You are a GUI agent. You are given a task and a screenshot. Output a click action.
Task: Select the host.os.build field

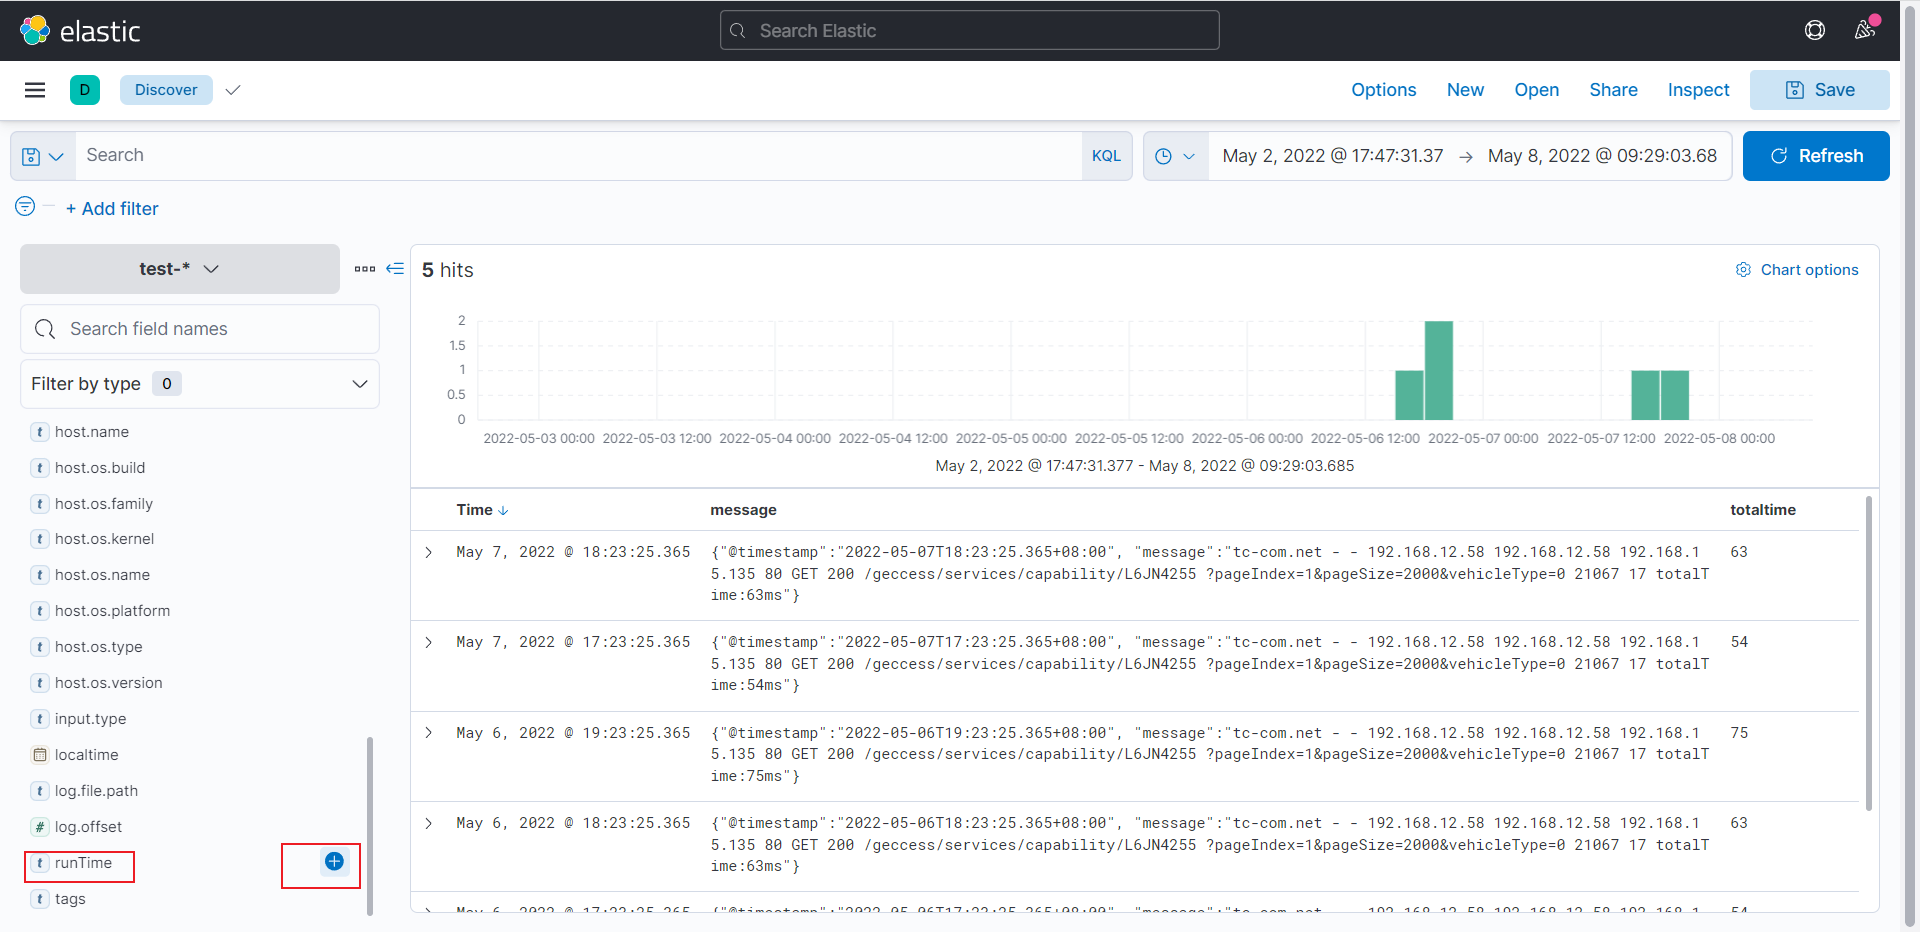click(x=100, y=468)
